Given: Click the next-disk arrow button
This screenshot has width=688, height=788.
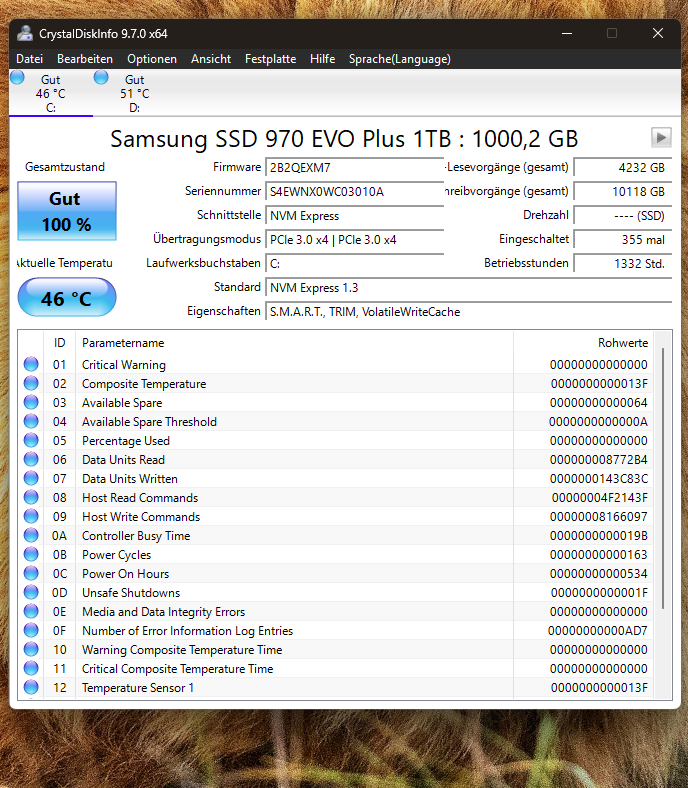Looking at the screenshot, I should (661, 137).
